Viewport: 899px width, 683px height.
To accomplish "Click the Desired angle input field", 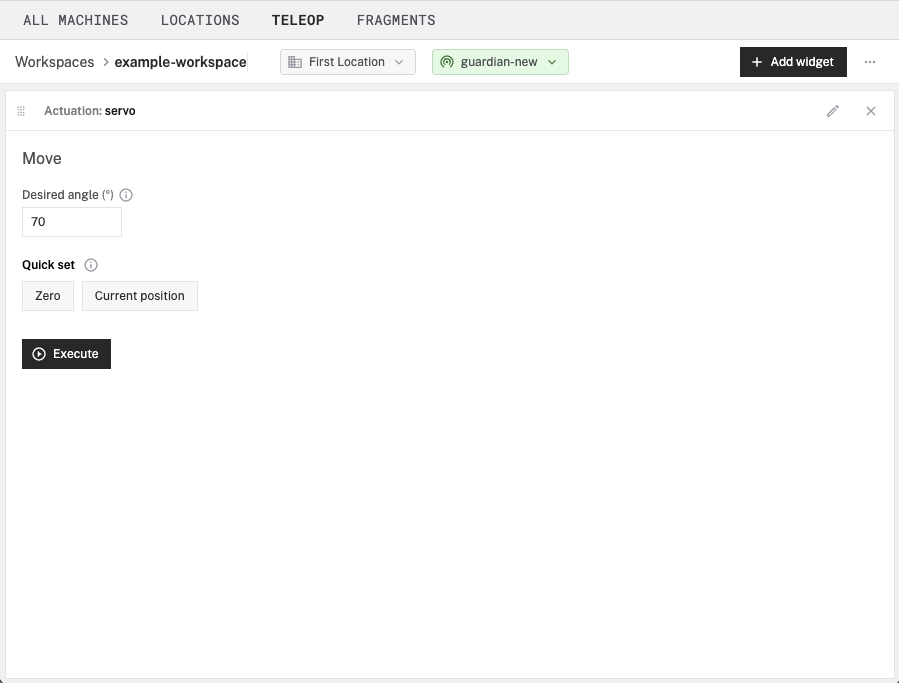I will (72, 222).
